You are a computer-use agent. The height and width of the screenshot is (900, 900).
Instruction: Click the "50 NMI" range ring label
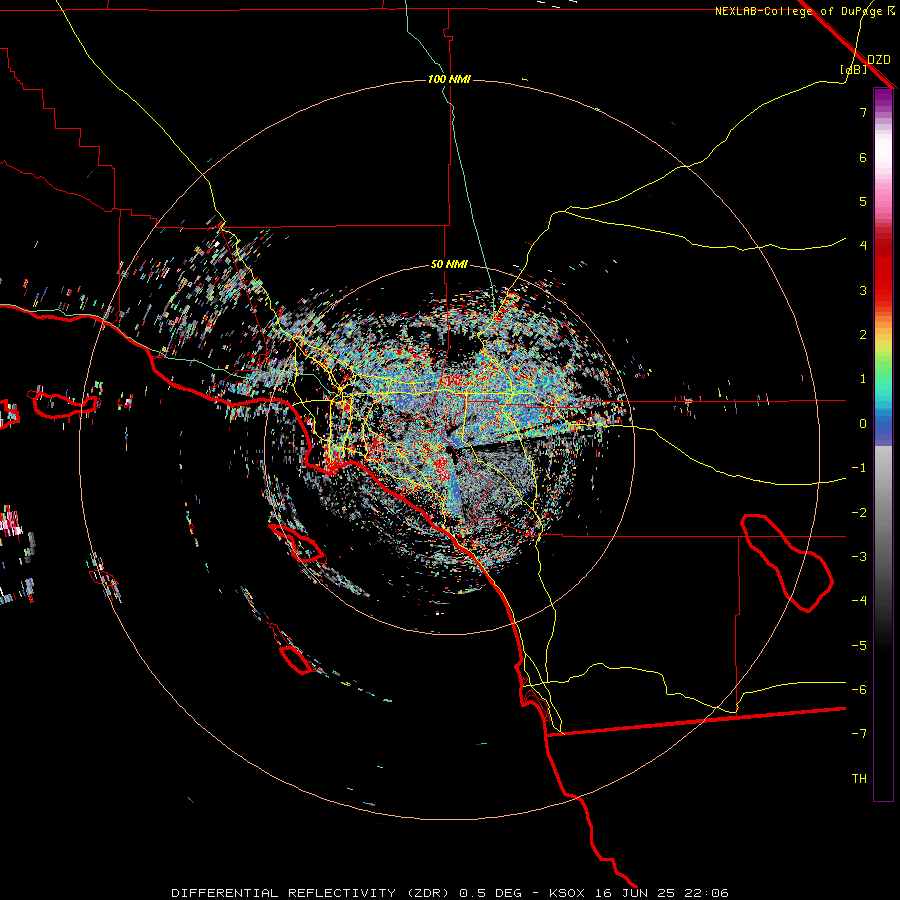pyautogui.click(x=449, y=265)
